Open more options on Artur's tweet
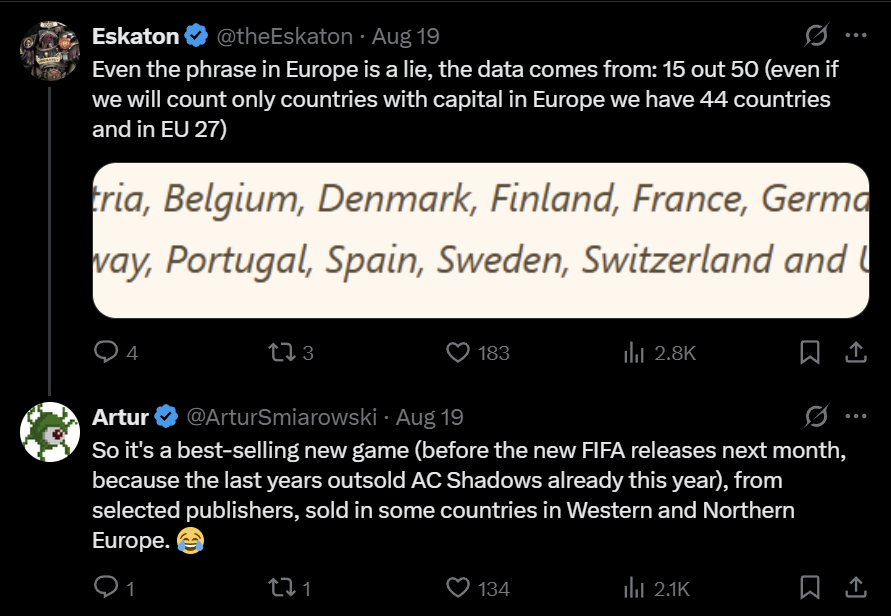Image resolution: width=891 pixels, height=616 pixels. 856,416
